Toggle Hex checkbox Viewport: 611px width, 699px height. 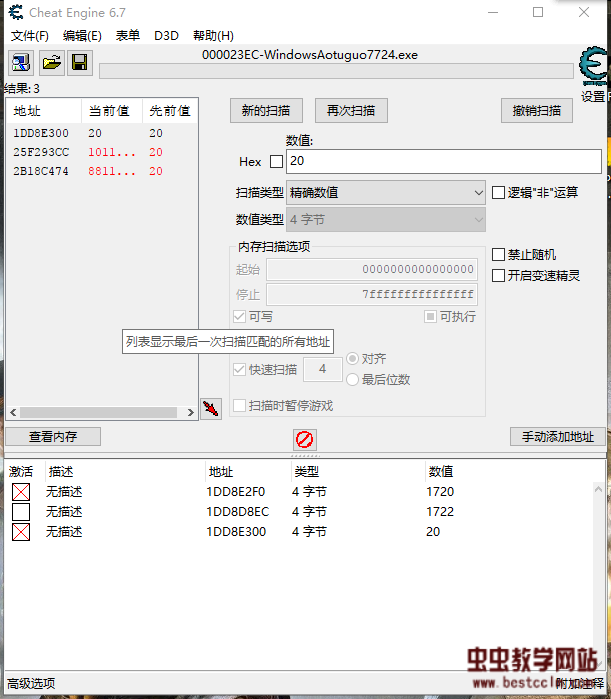click(276, 161)
